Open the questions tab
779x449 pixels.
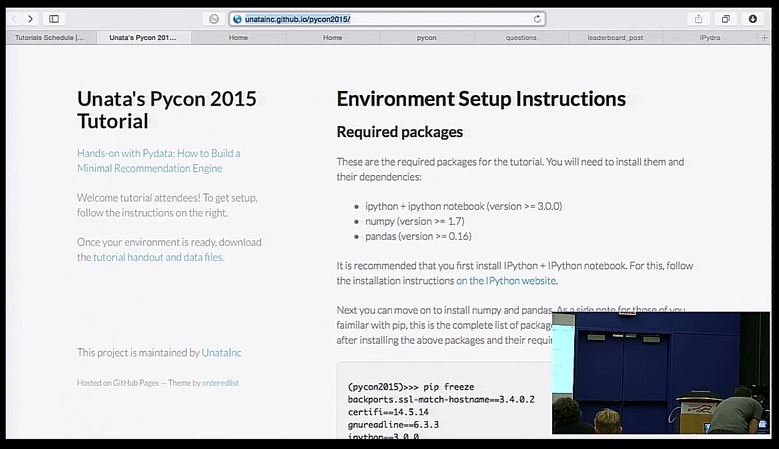tap(521, 37)
